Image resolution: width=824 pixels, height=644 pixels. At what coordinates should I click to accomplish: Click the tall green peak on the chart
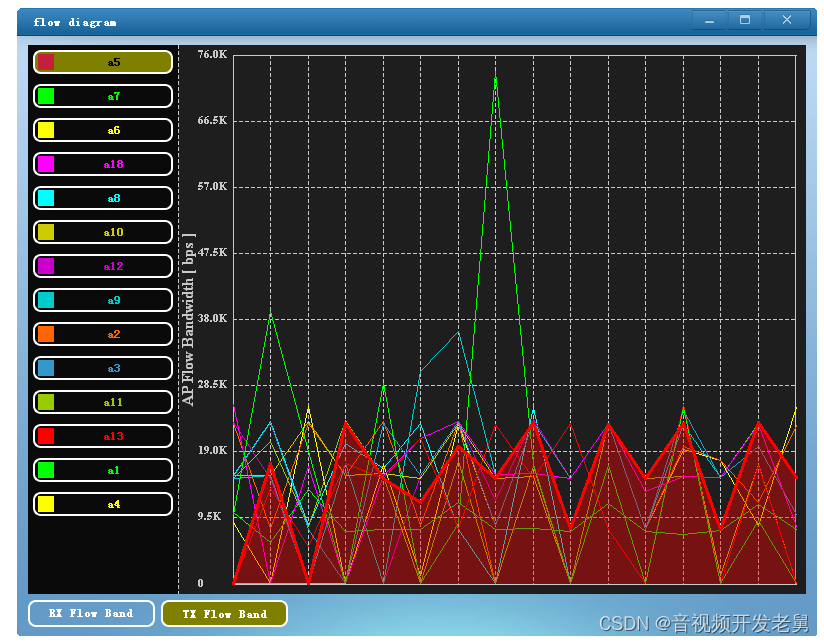click(495, 80)
